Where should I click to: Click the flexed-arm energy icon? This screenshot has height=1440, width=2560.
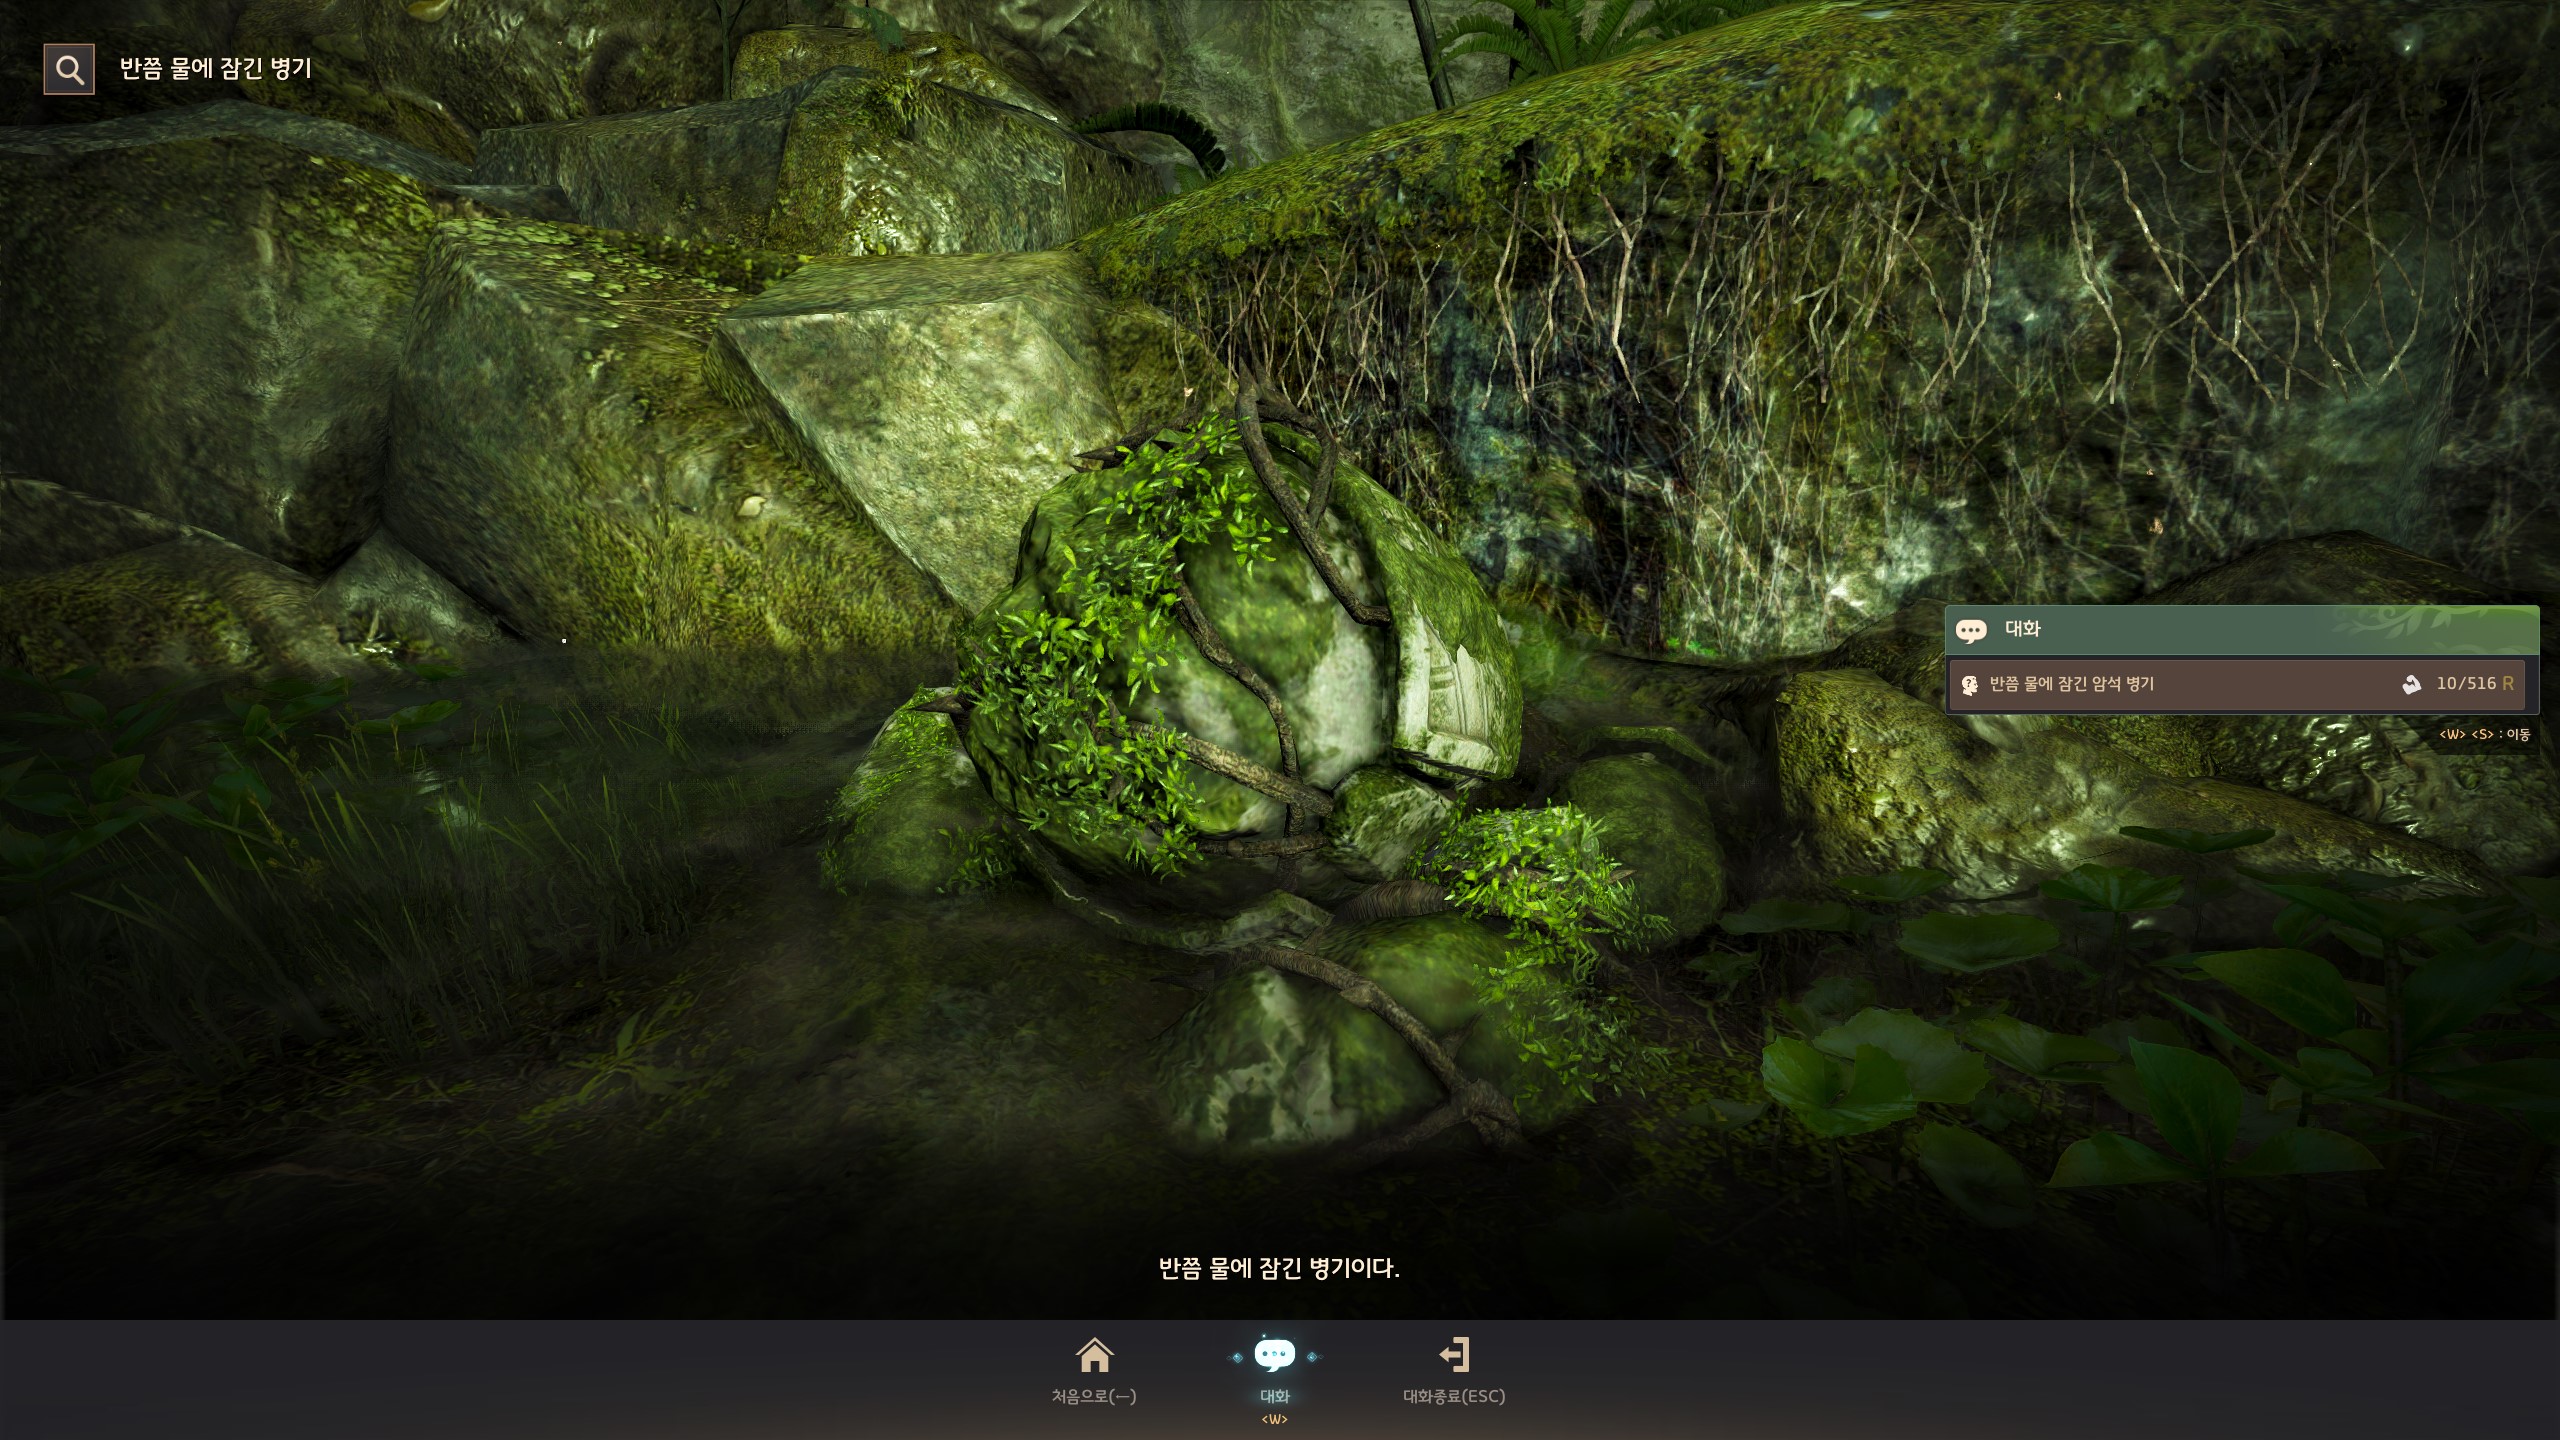[2411, 684]
